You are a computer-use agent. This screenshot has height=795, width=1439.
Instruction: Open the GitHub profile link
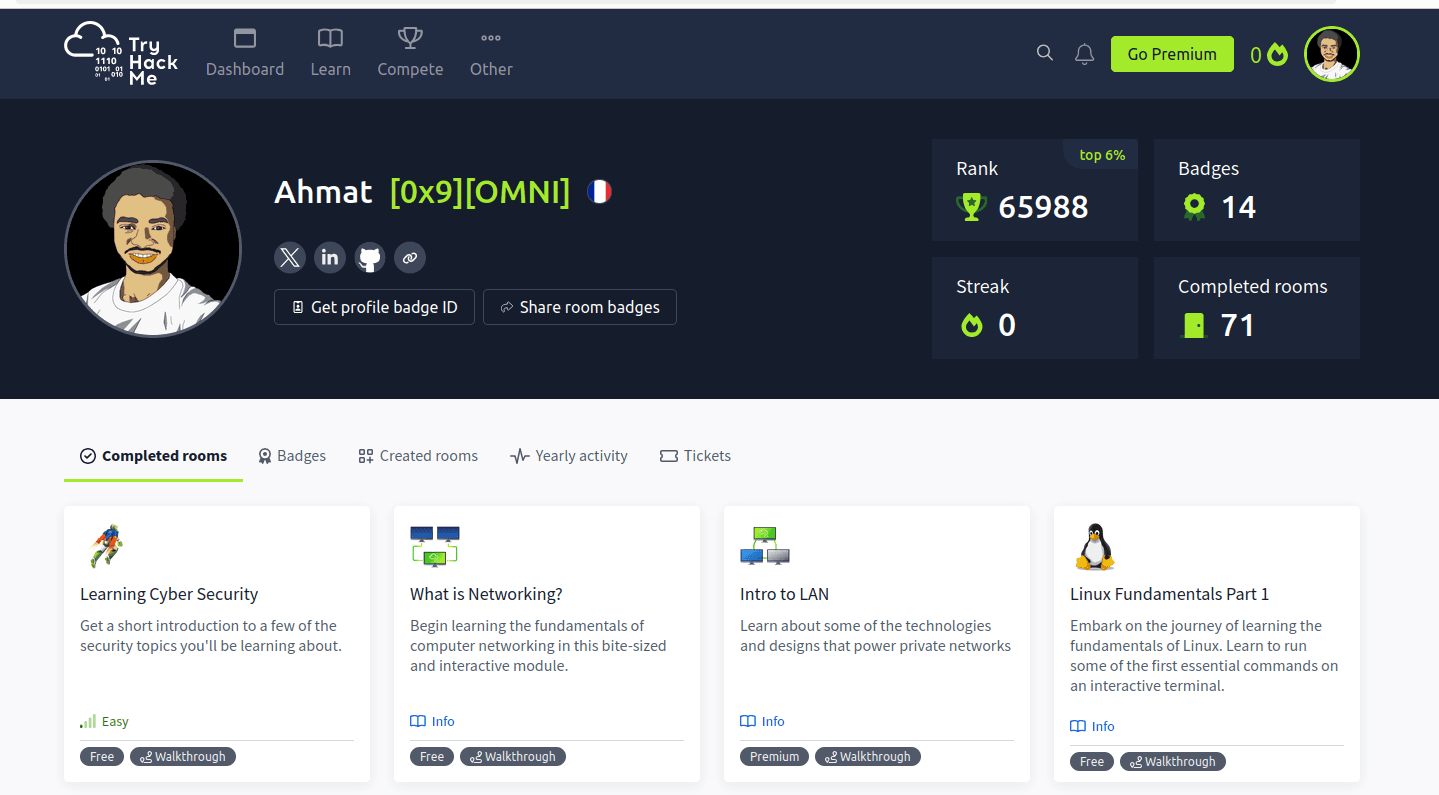(x=370, y=258)
